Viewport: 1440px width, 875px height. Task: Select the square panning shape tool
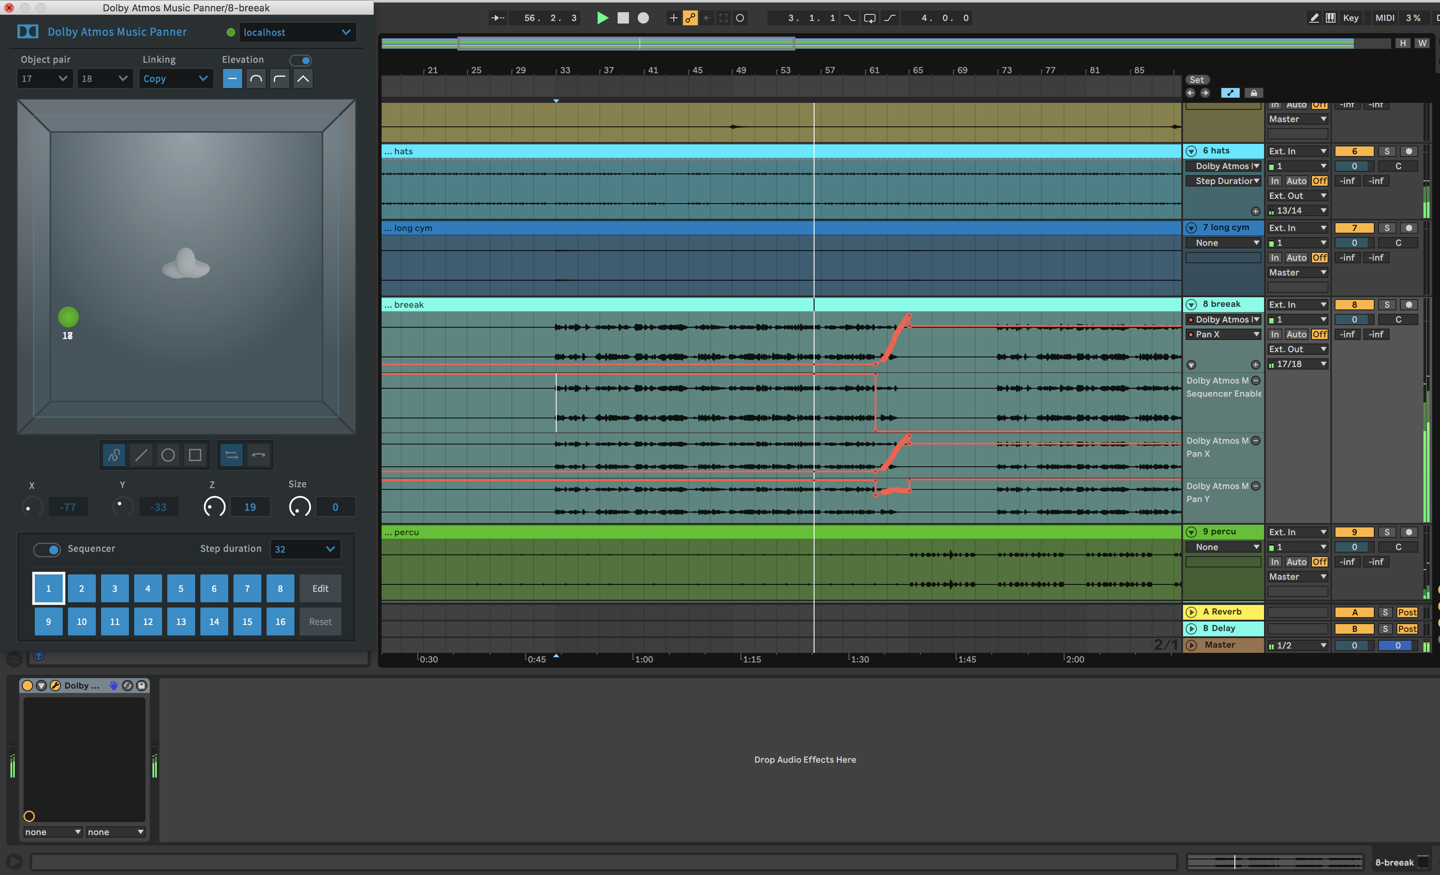[195, 455]
